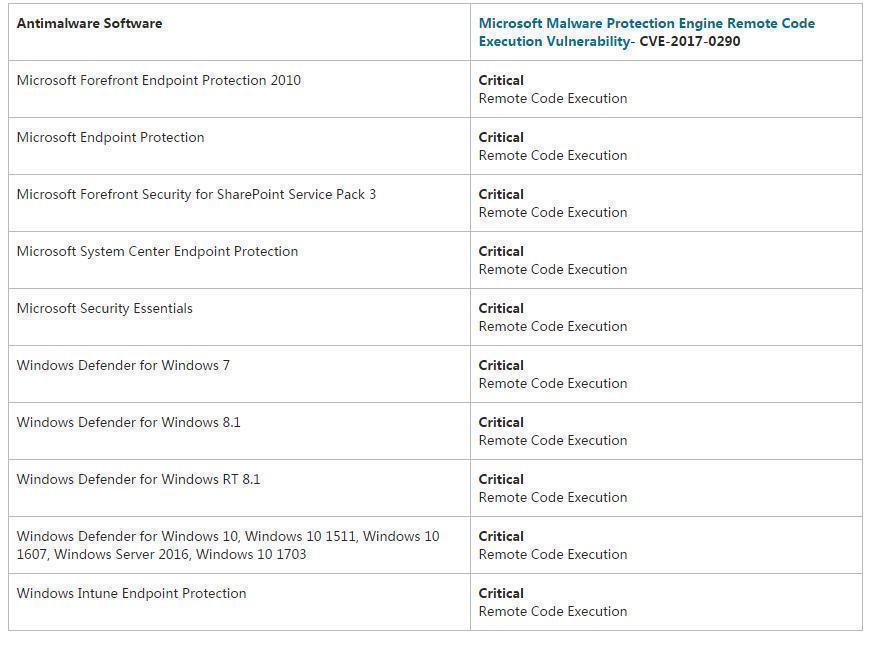The height and width of the screenshot is (660, 877).
Task: Select "Windows Defender for Windows 7" text
Action: (123, 366)
